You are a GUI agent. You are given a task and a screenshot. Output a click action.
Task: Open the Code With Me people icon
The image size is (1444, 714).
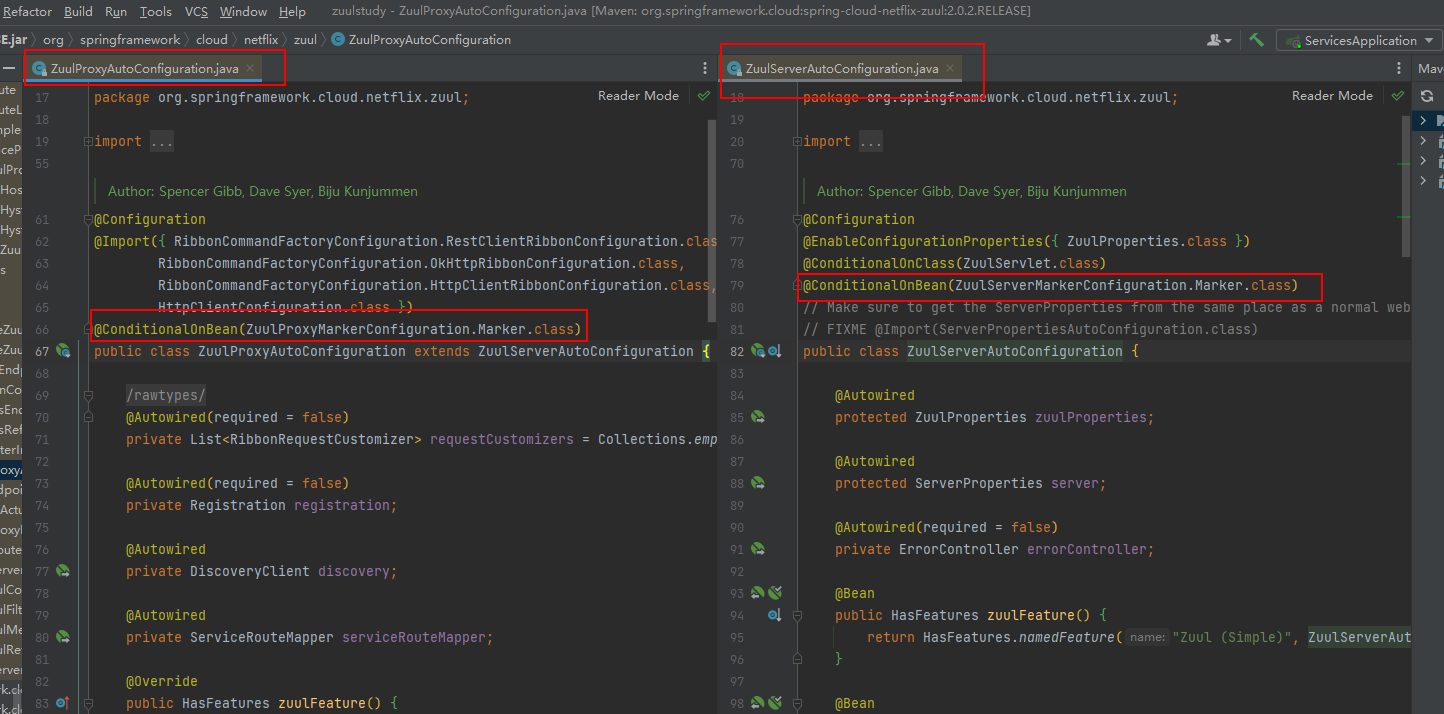(1220, 40)
